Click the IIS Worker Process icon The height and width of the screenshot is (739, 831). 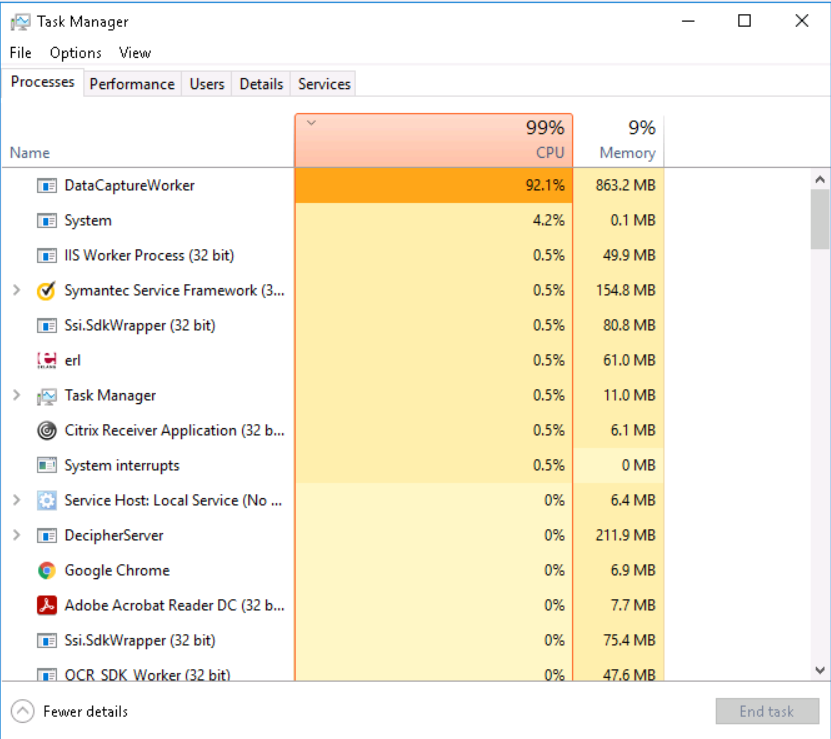(x=47, y=256)
